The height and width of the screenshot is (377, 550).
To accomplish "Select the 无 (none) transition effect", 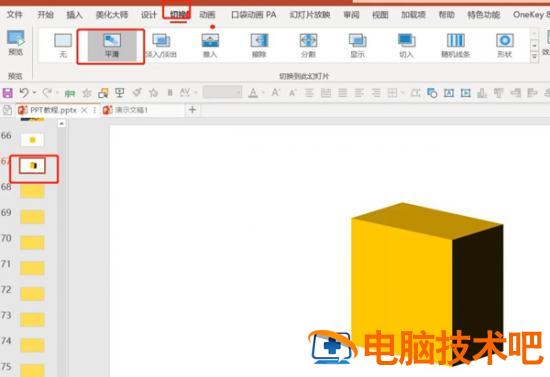I will 63,46.
